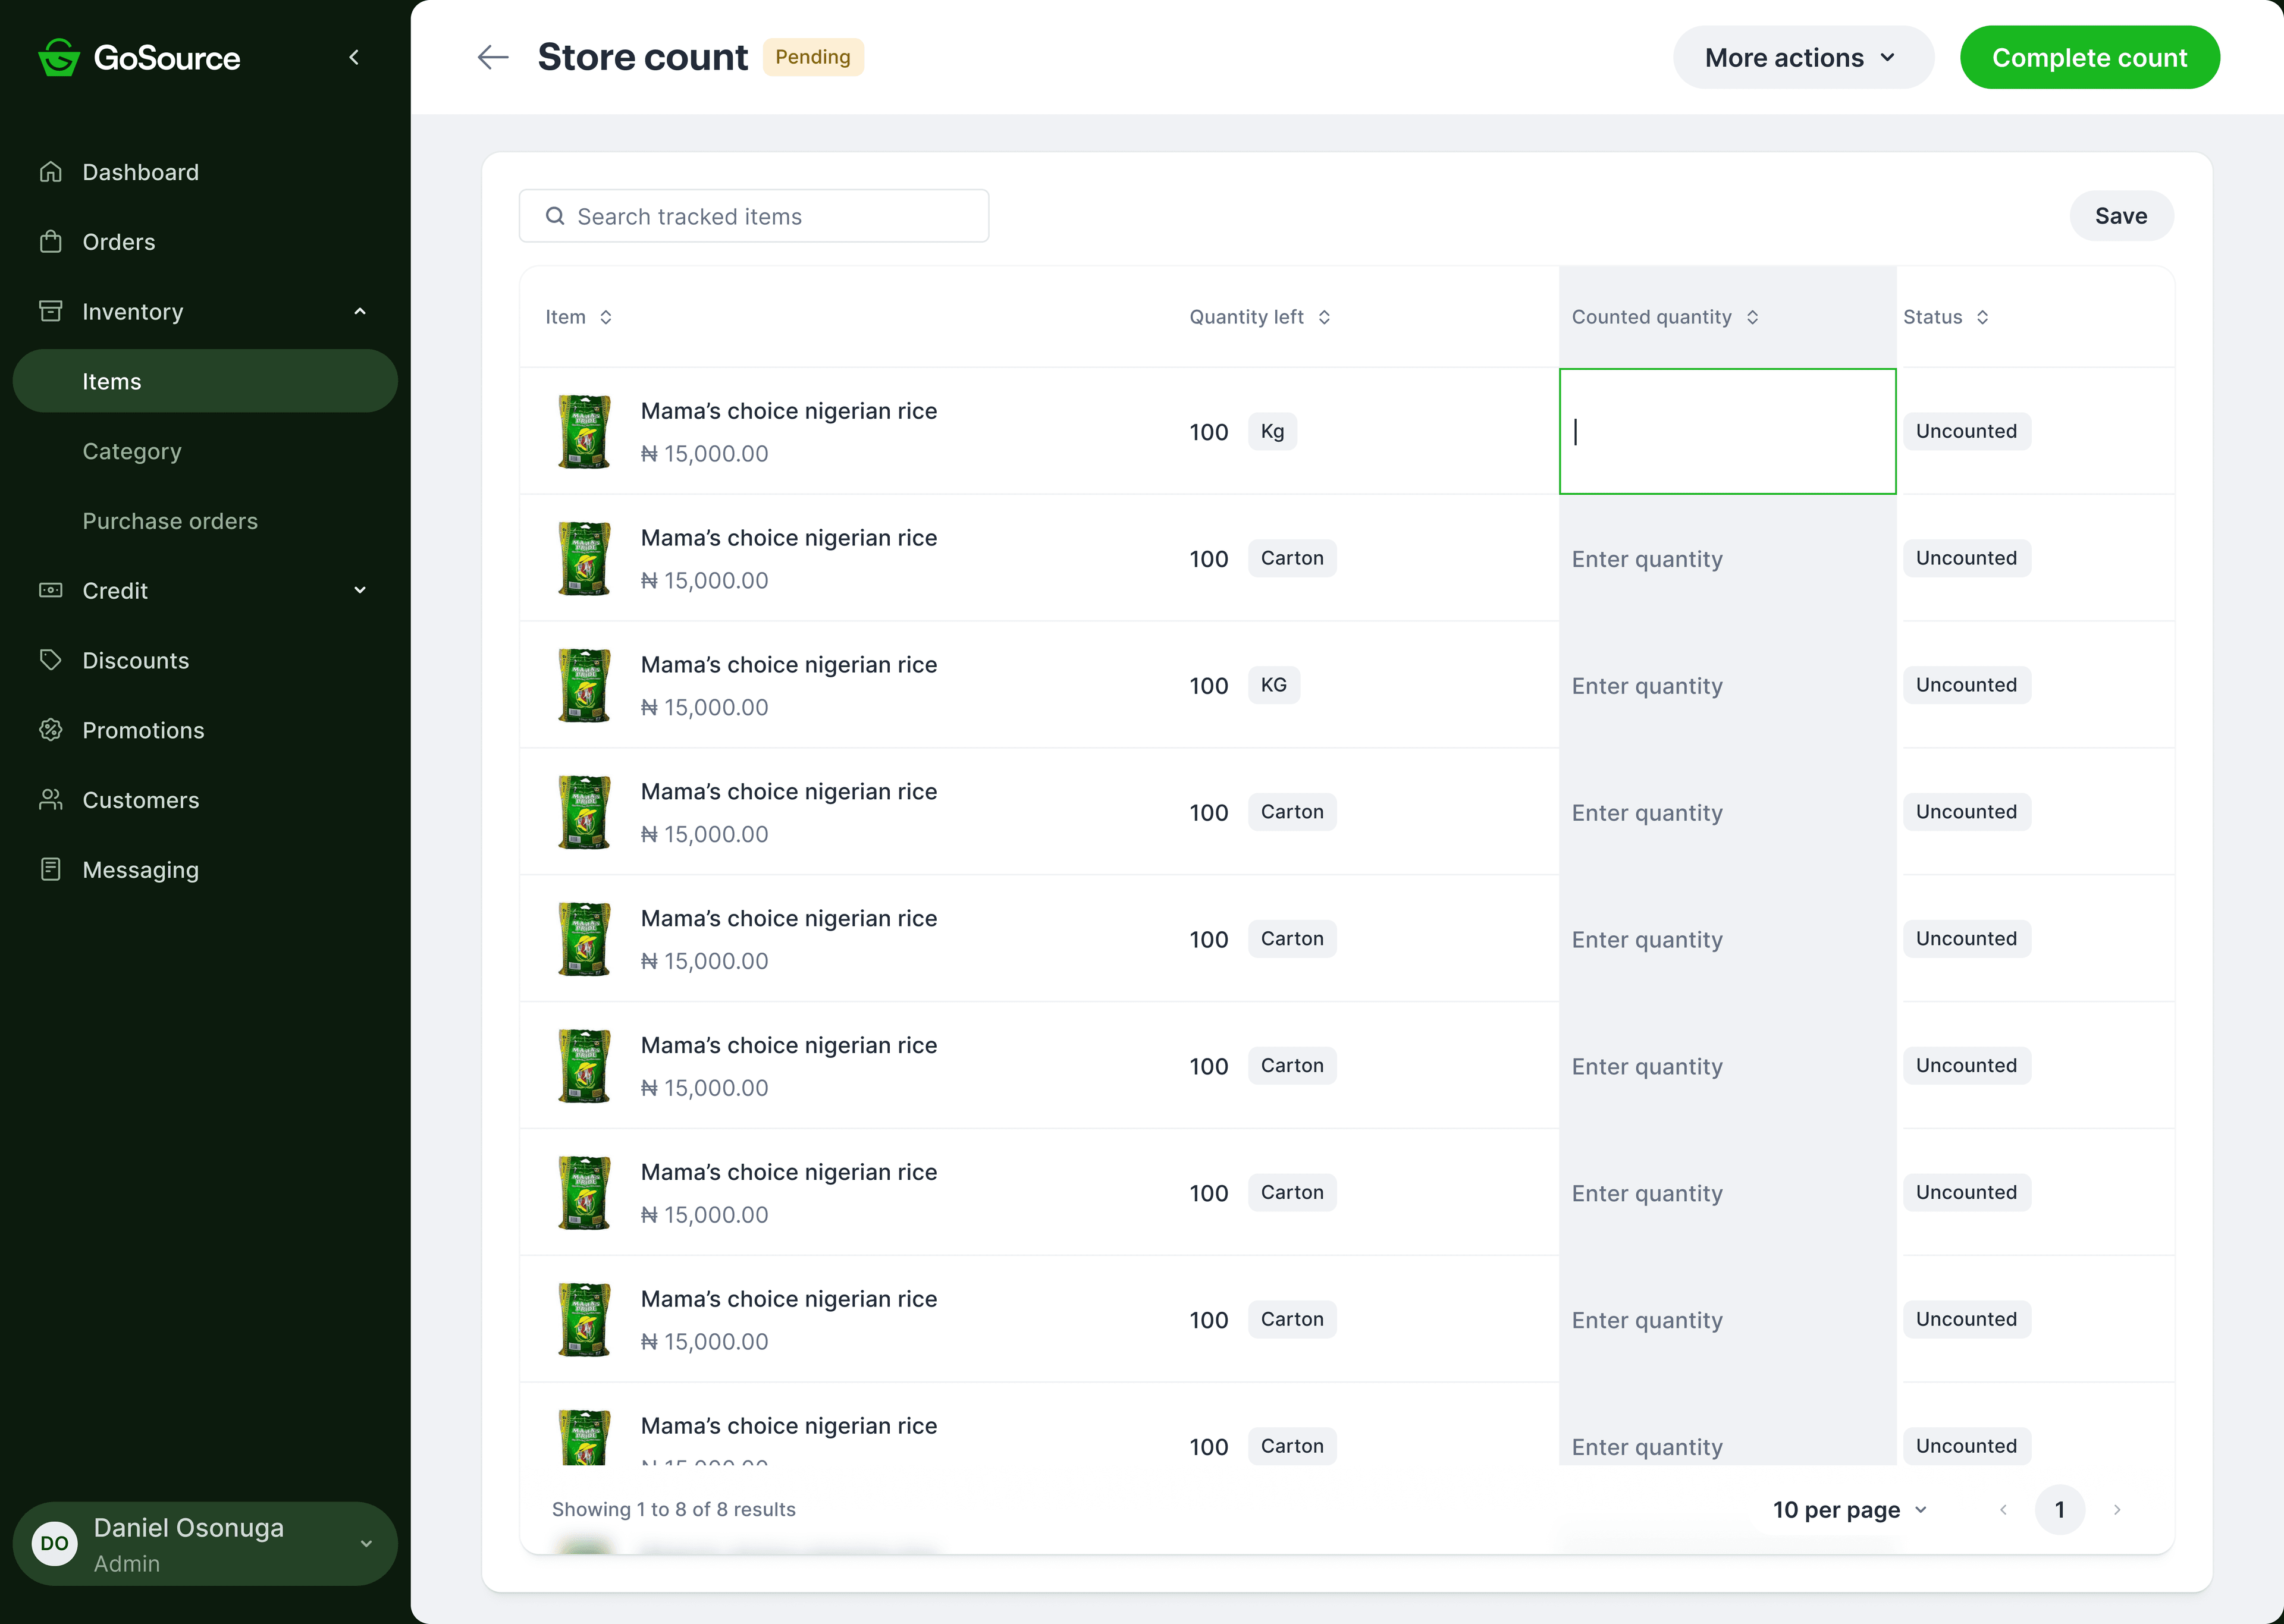
Task: Sort by Counted quantity column arrows
Action: pyautogui.click(x=1752, y=317)
